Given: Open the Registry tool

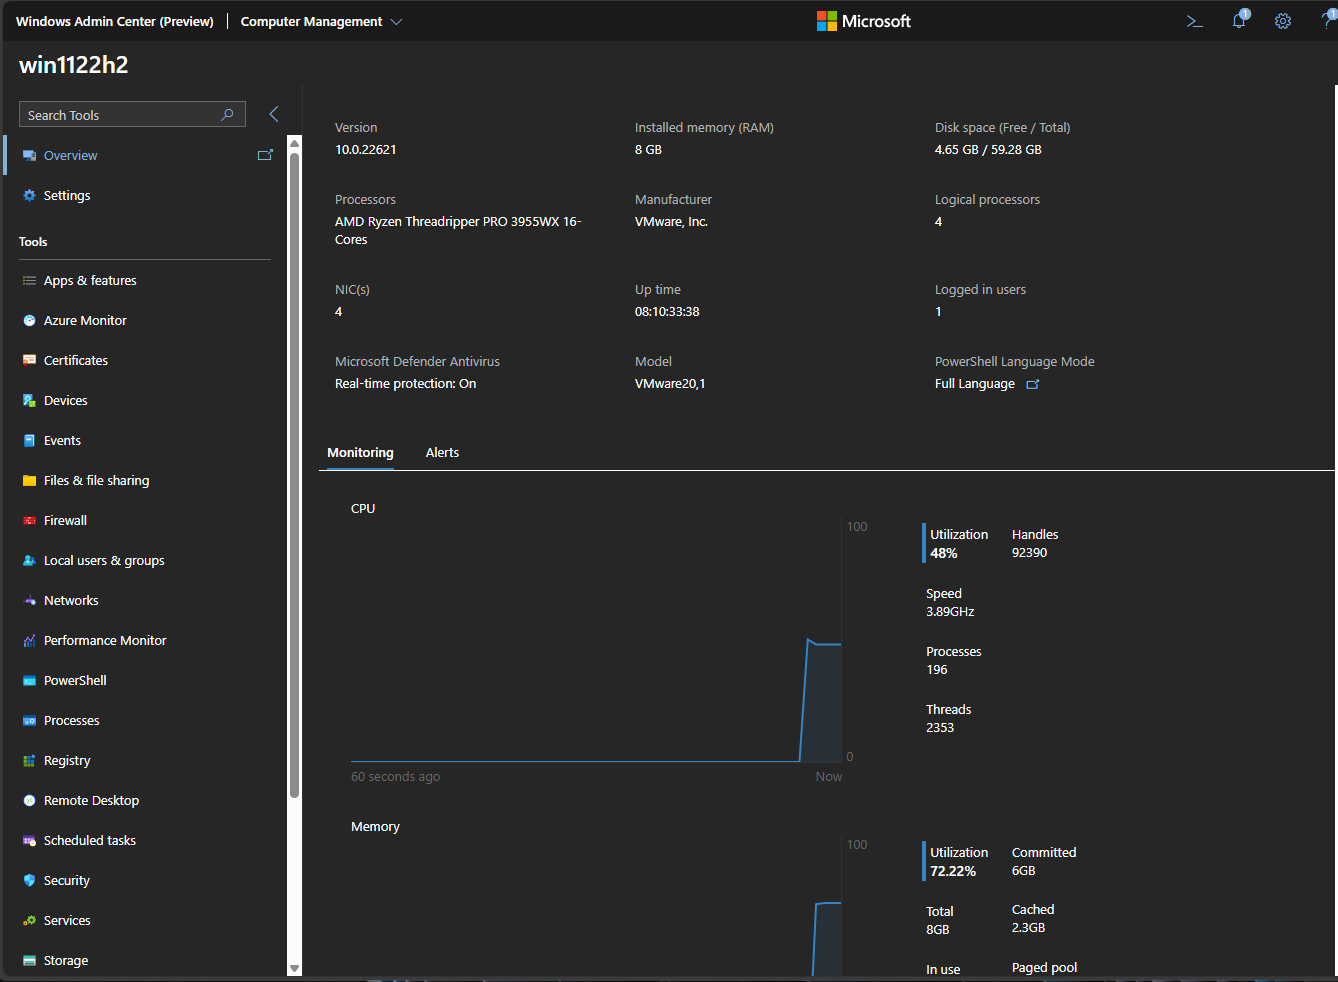Looking at the screenshot, I should [x=67, y=760].
